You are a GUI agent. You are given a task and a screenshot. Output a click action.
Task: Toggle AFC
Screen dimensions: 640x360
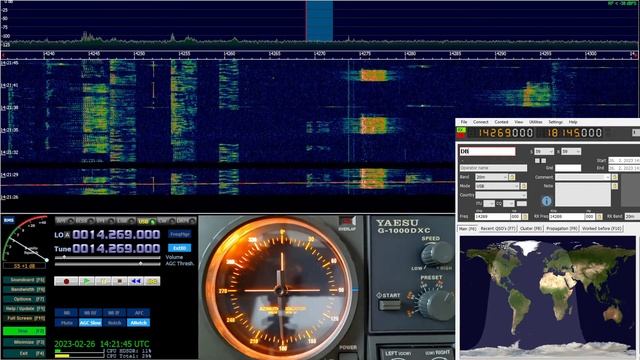(139, 313)
